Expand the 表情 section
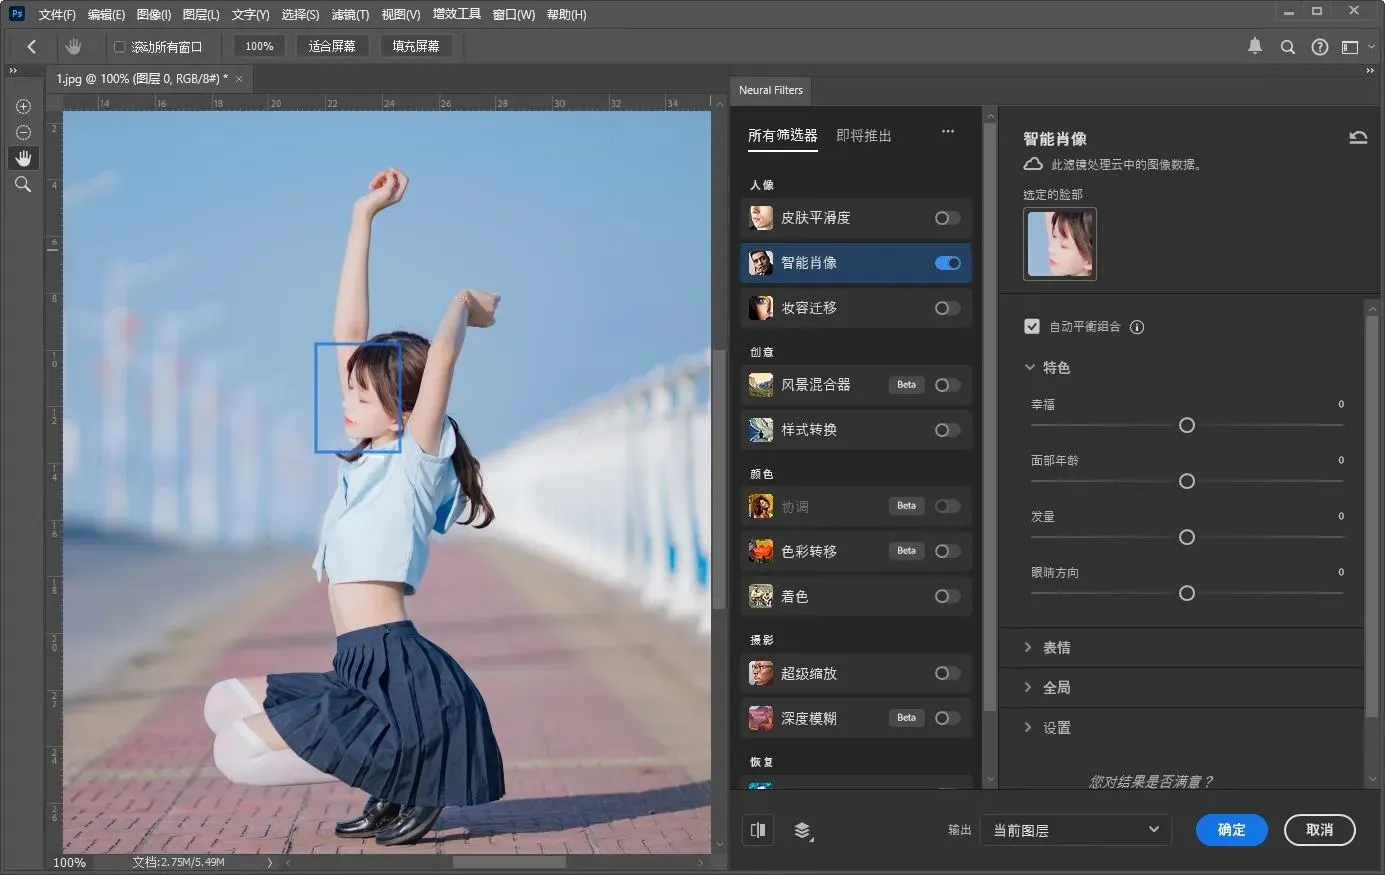 [x=1056, y=648]
